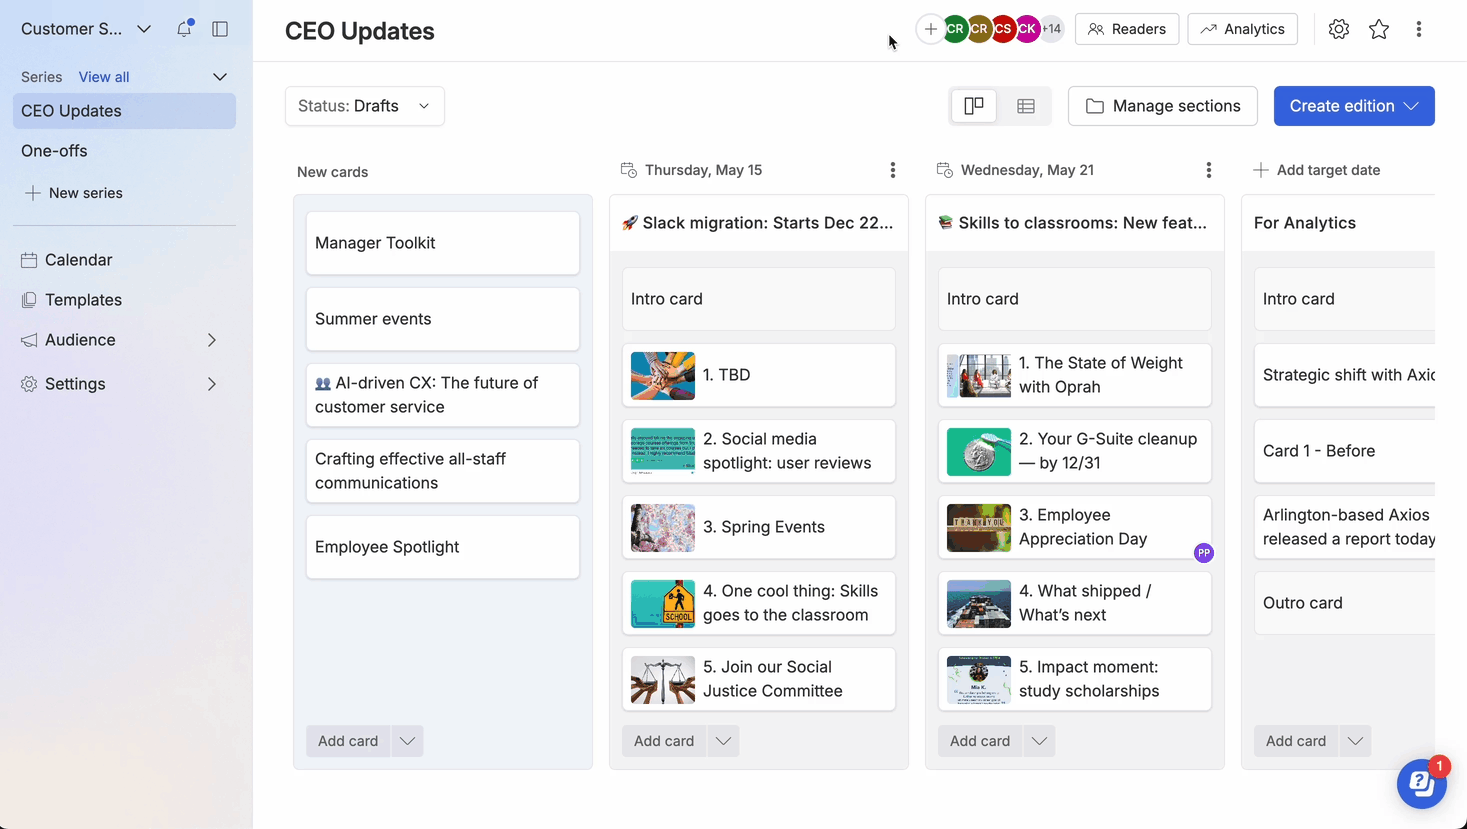Click Manage sections button
The height and width of the screenshot is (829, 1467).
pos(1163,106)
